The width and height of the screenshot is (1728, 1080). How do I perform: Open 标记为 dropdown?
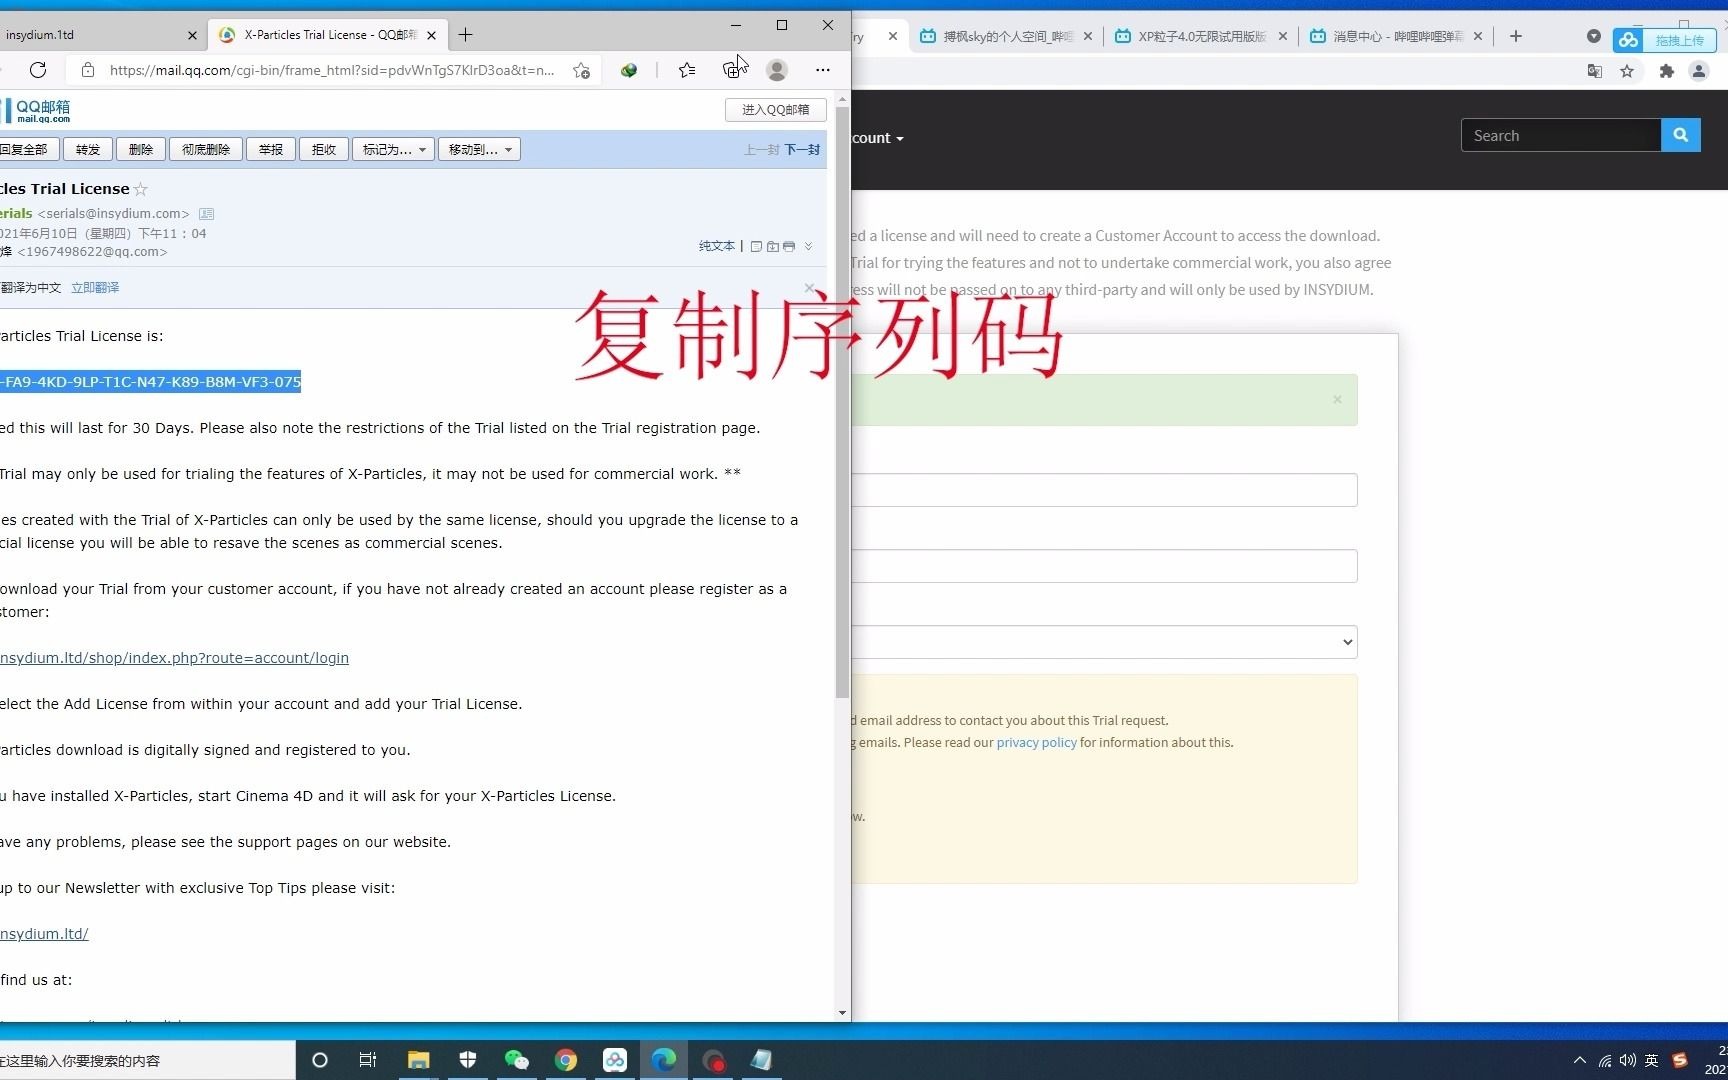(394, 150)
